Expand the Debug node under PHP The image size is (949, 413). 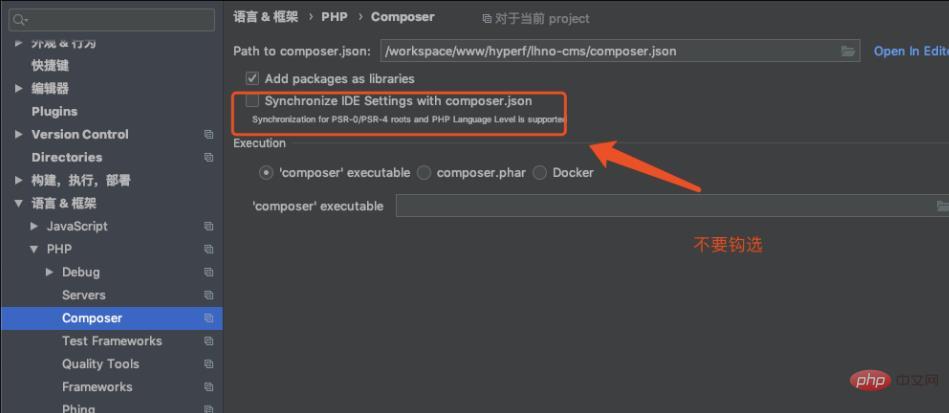[x=50, y=272]
